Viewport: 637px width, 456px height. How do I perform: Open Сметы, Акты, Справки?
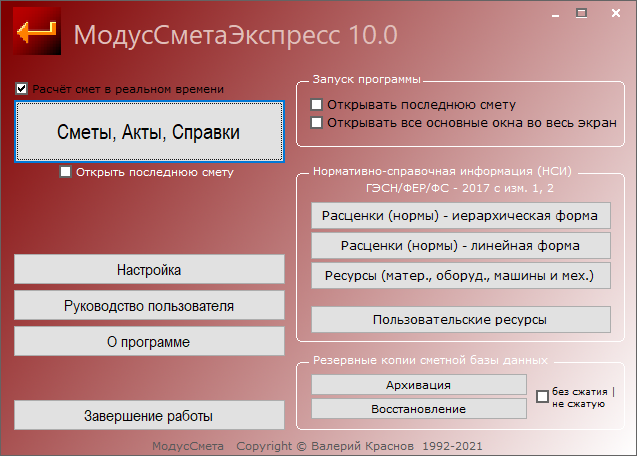tap(149, 132)
